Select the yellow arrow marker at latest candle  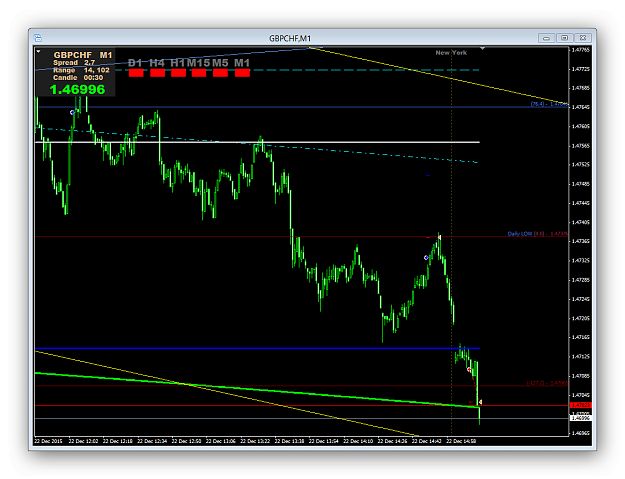(x=480, y=402)
